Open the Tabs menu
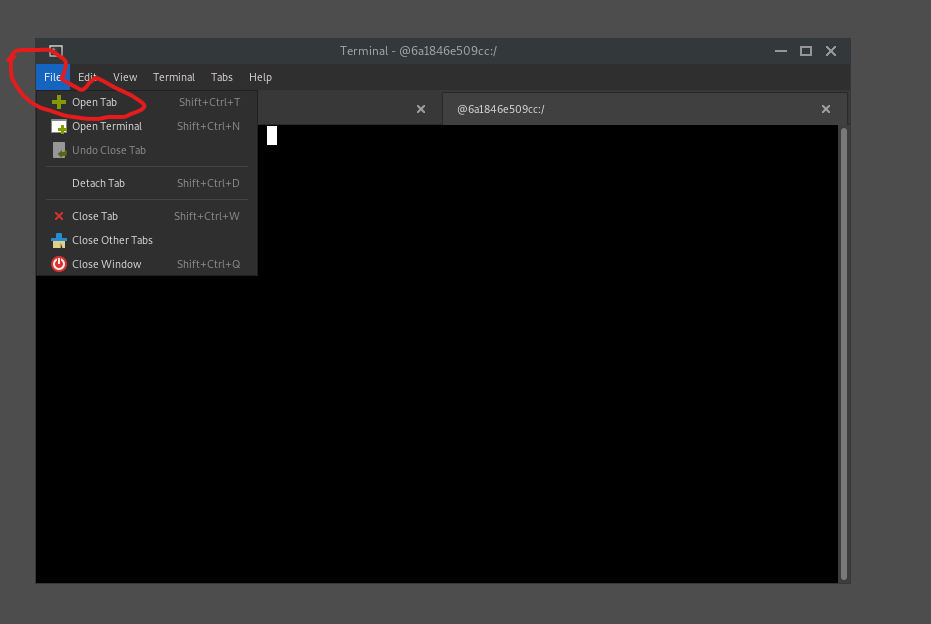 click(x=221, y=77)
